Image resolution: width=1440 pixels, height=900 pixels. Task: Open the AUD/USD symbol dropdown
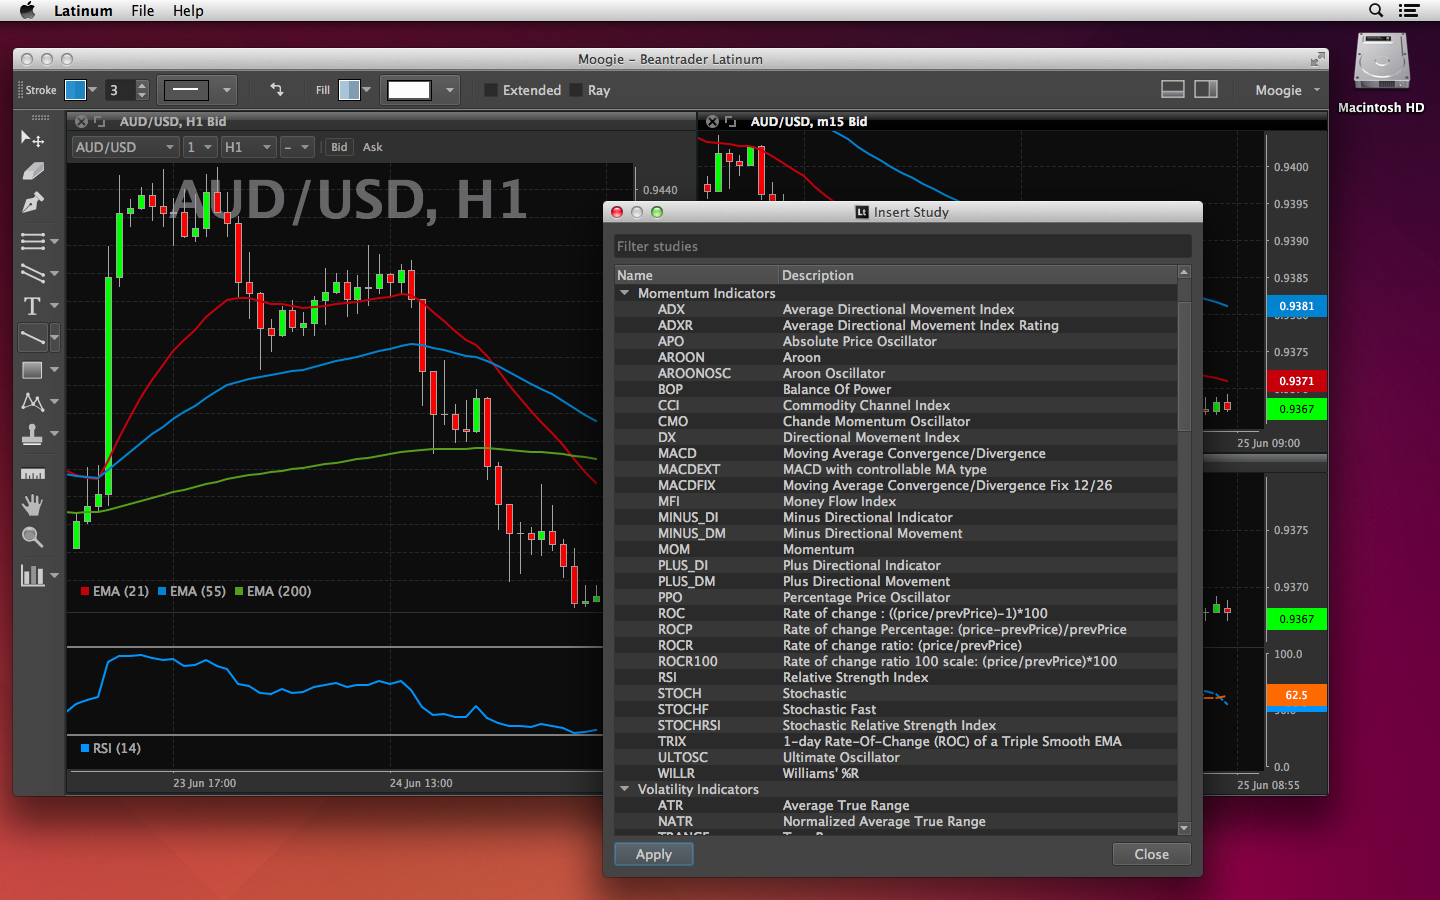click(125, 147)
